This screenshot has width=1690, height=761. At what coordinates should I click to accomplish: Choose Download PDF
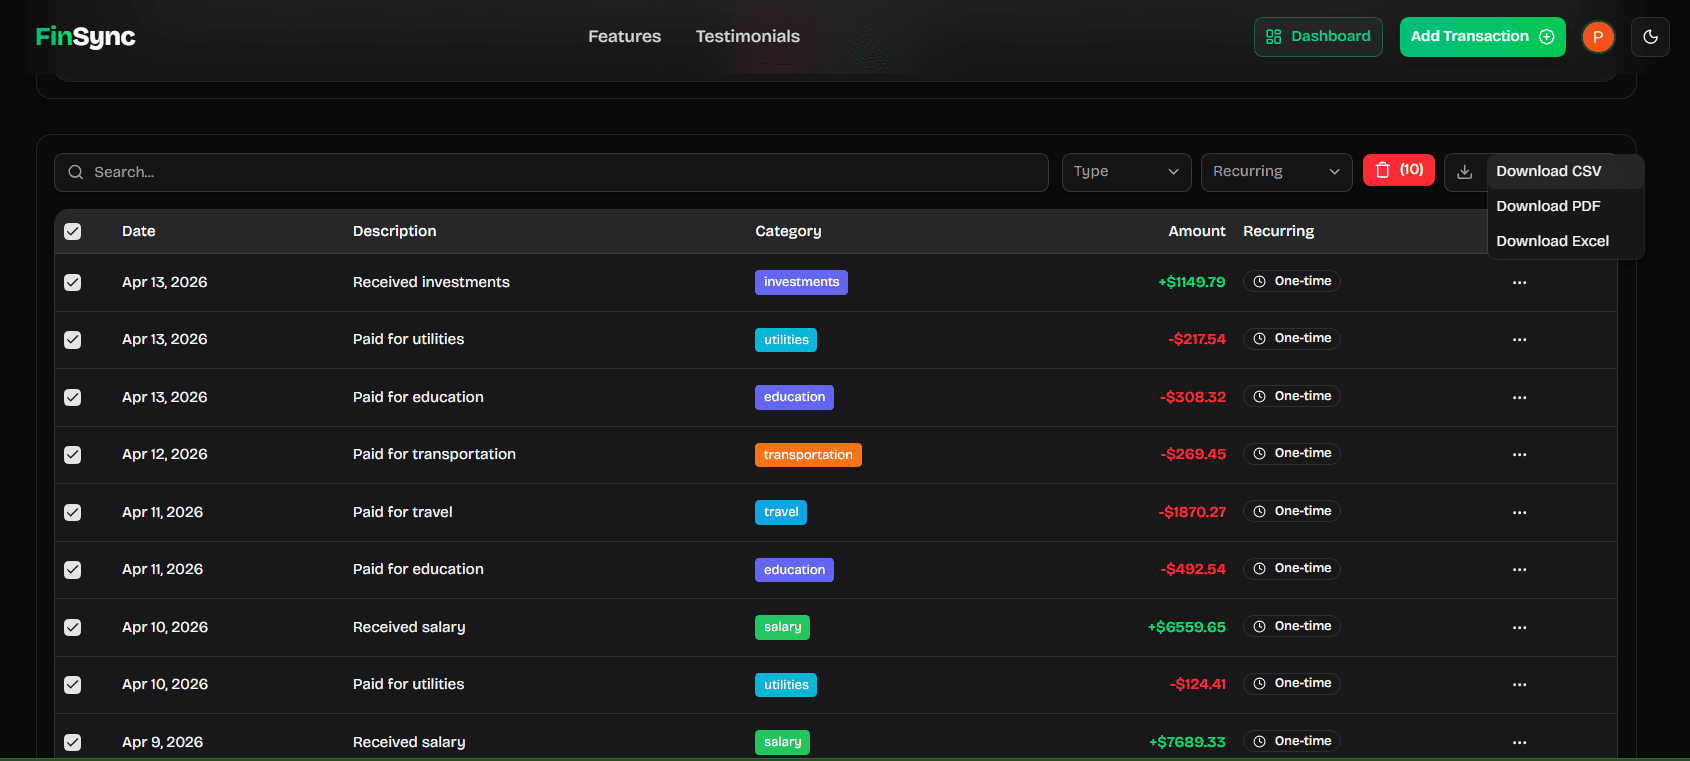[x=1565, y=206]
